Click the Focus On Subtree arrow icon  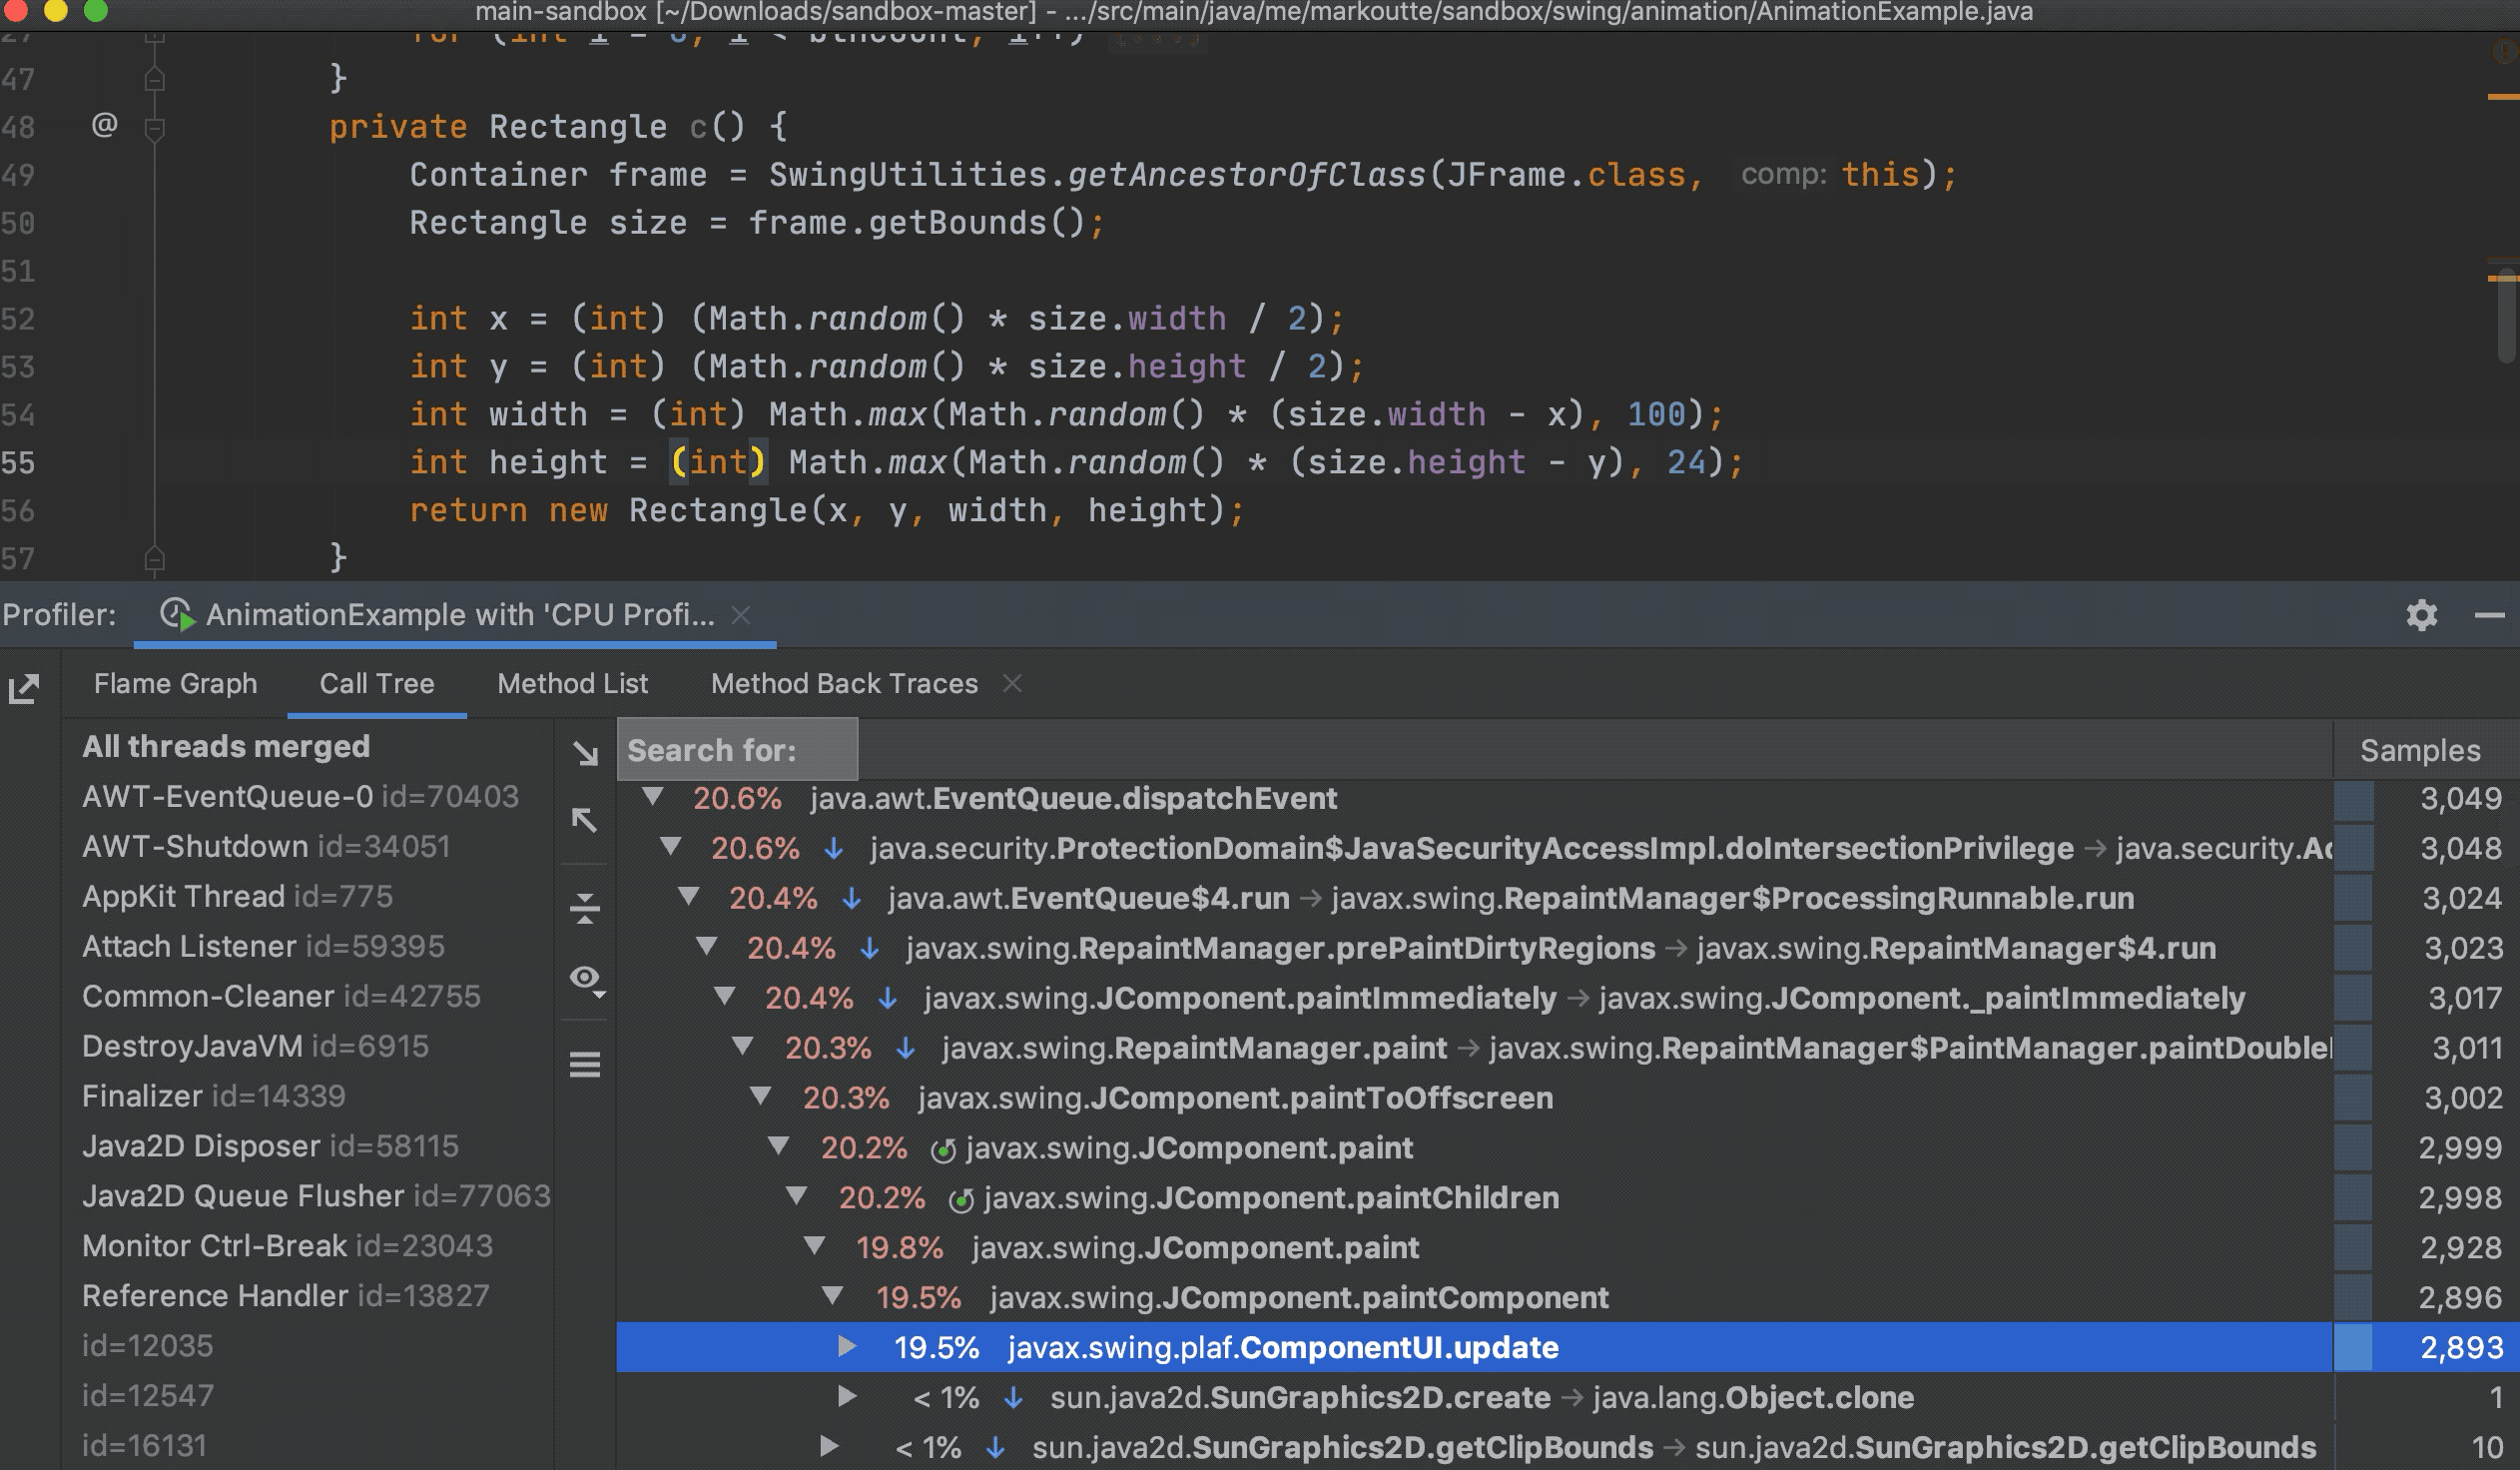[x=585, y=755]
